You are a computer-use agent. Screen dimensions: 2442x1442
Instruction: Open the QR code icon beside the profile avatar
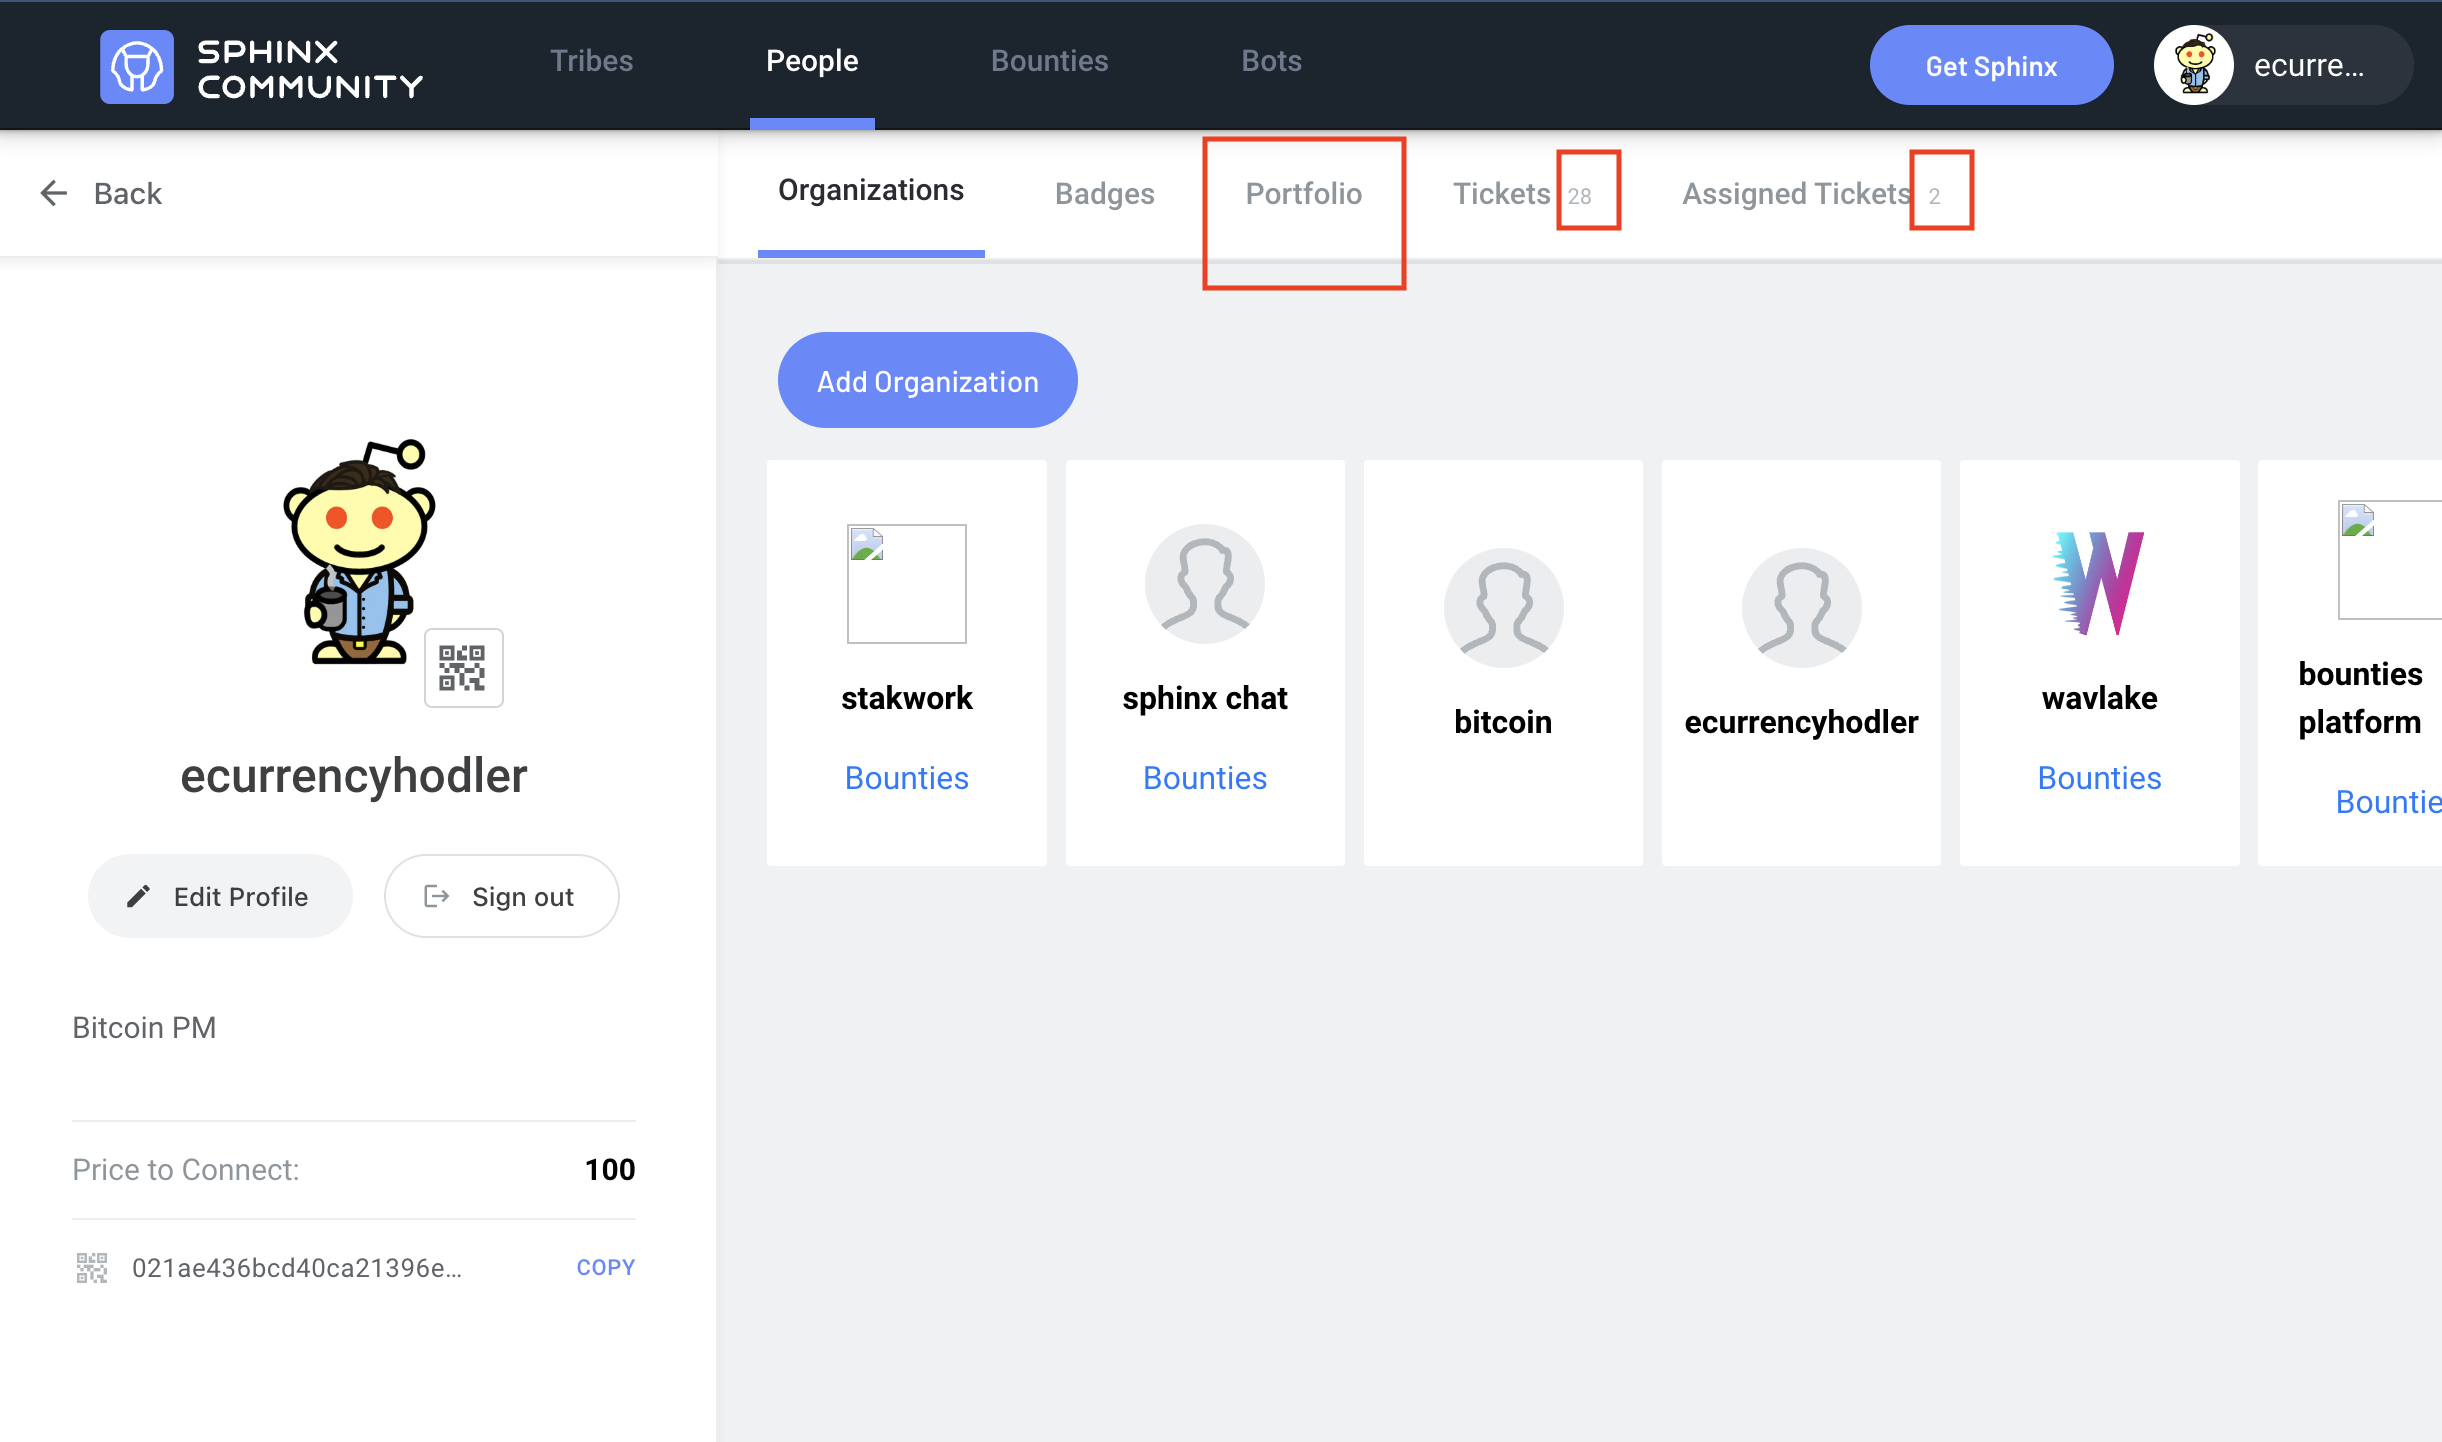(x=462, y=667)
